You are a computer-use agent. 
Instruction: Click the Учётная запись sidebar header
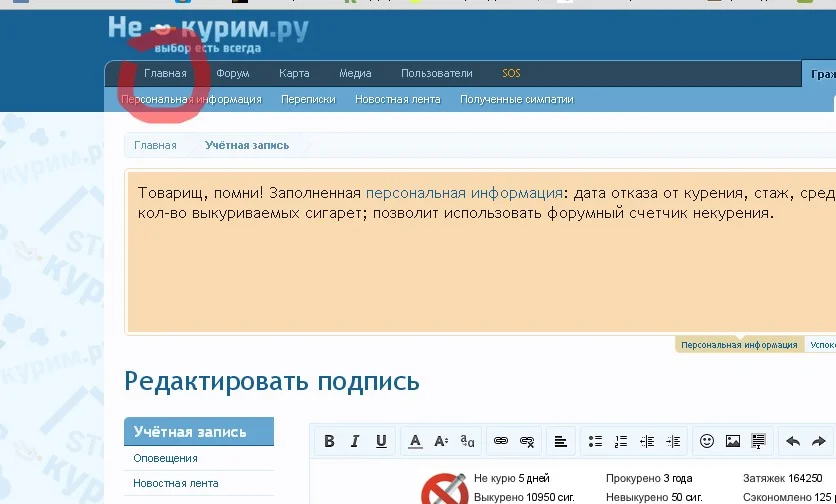pyautogui.click(x=199, y=431)
